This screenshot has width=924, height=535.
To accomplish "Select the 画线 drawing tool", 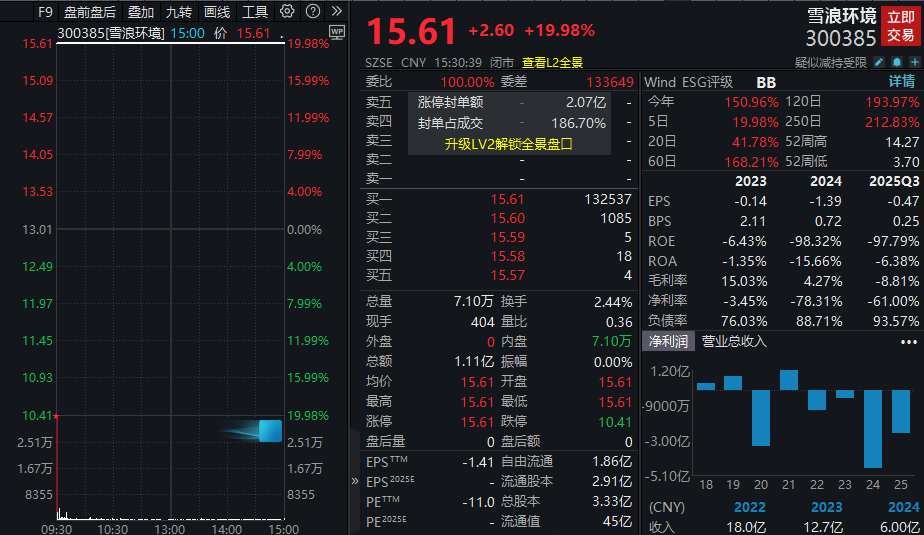I will [x=217, y=12].
